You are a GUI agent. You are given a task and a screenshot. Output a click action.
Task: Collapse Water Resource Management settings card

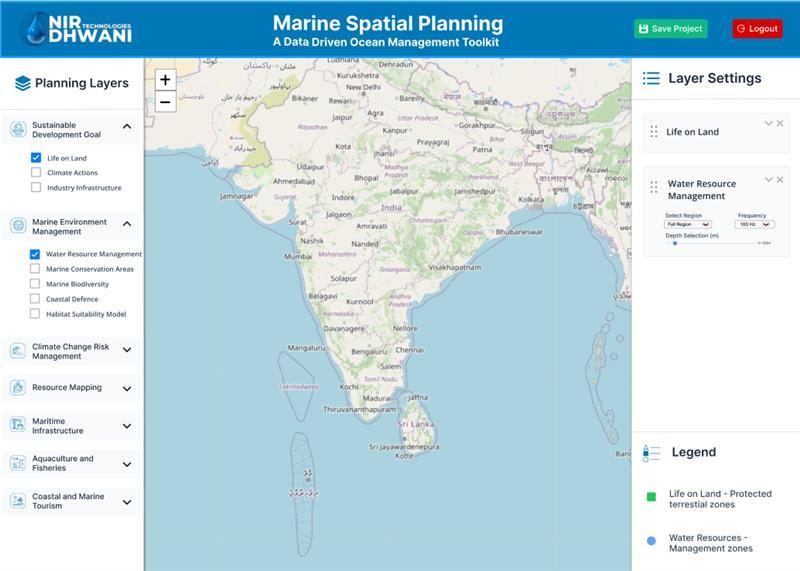(x=768, y=180)
